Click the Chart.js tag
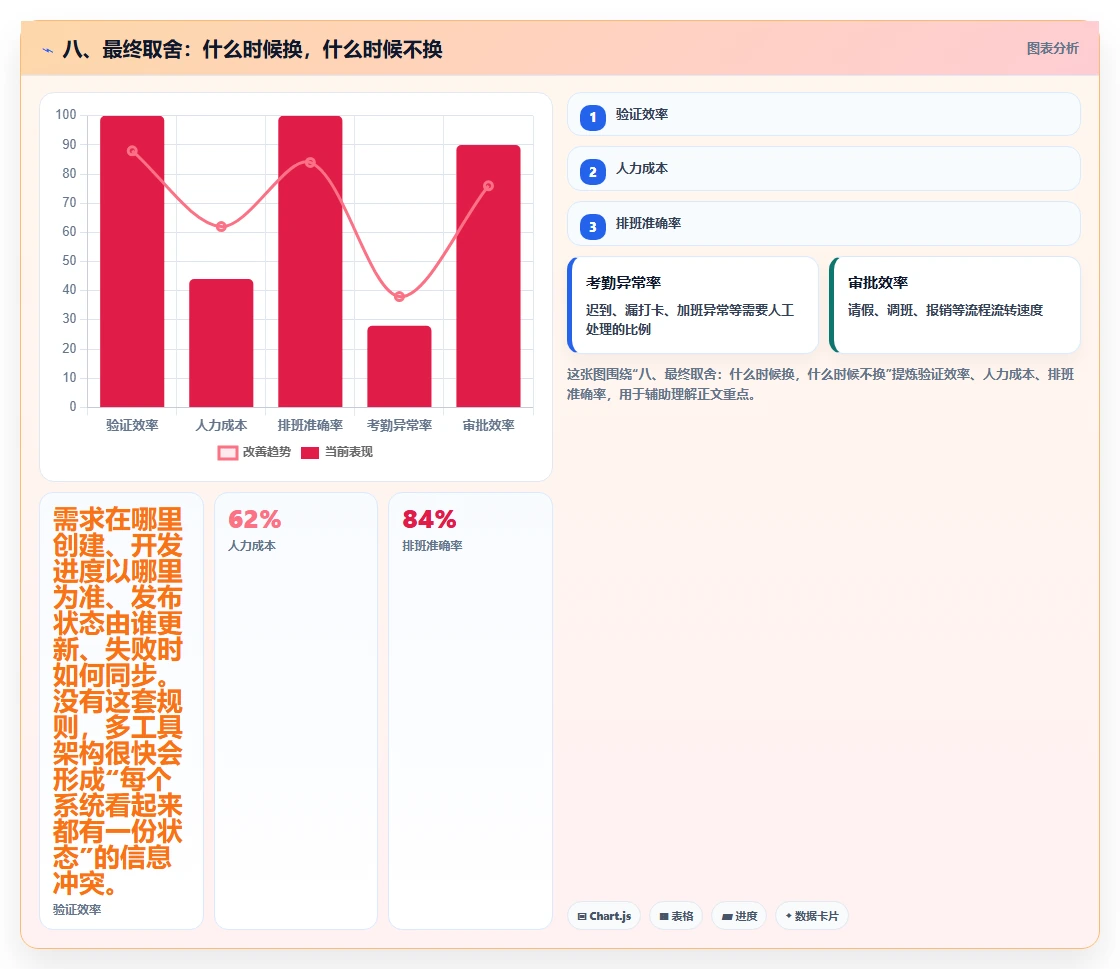This screenshot has height=969, width=1120. click(604, 916)
